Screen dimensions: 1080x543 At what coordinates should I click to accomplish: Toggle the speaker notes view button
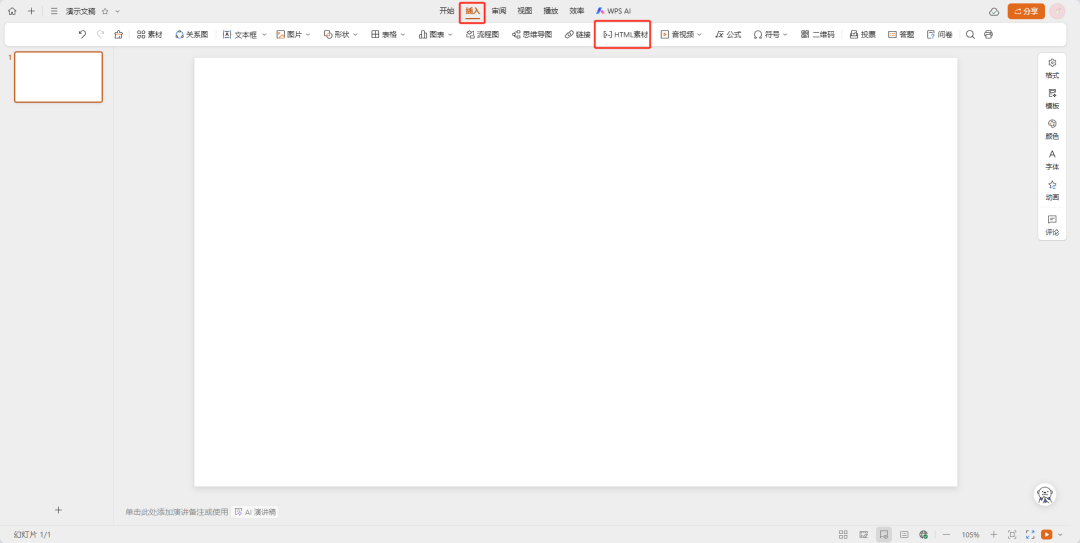click(x=903, y=535)
